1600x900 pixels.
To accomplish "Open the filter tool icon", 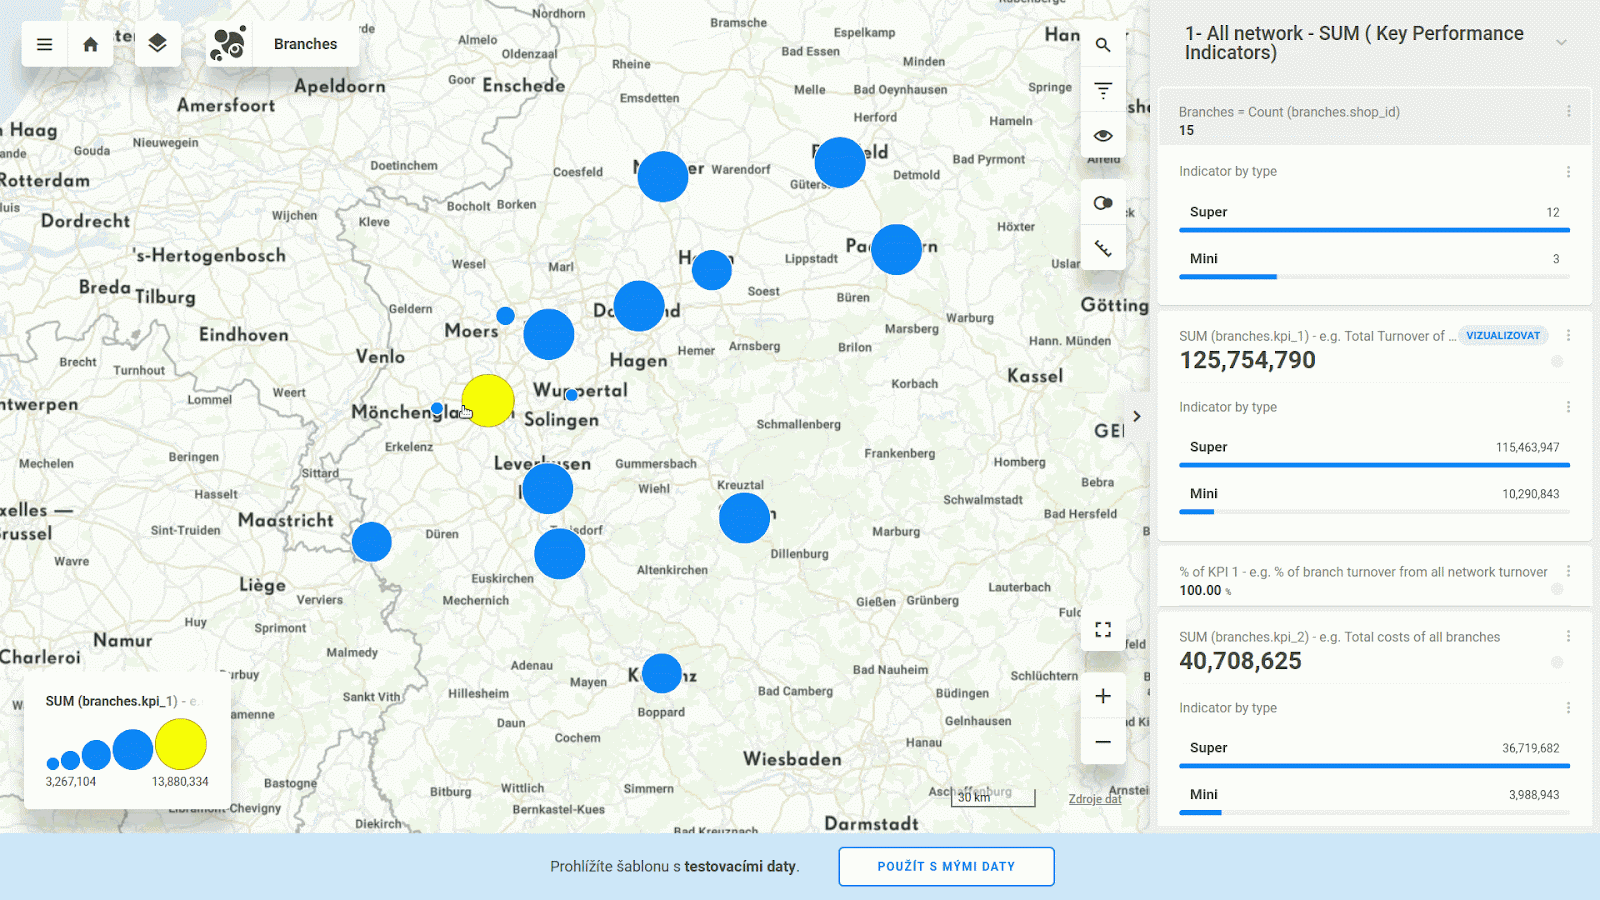I will point(1103,90).
